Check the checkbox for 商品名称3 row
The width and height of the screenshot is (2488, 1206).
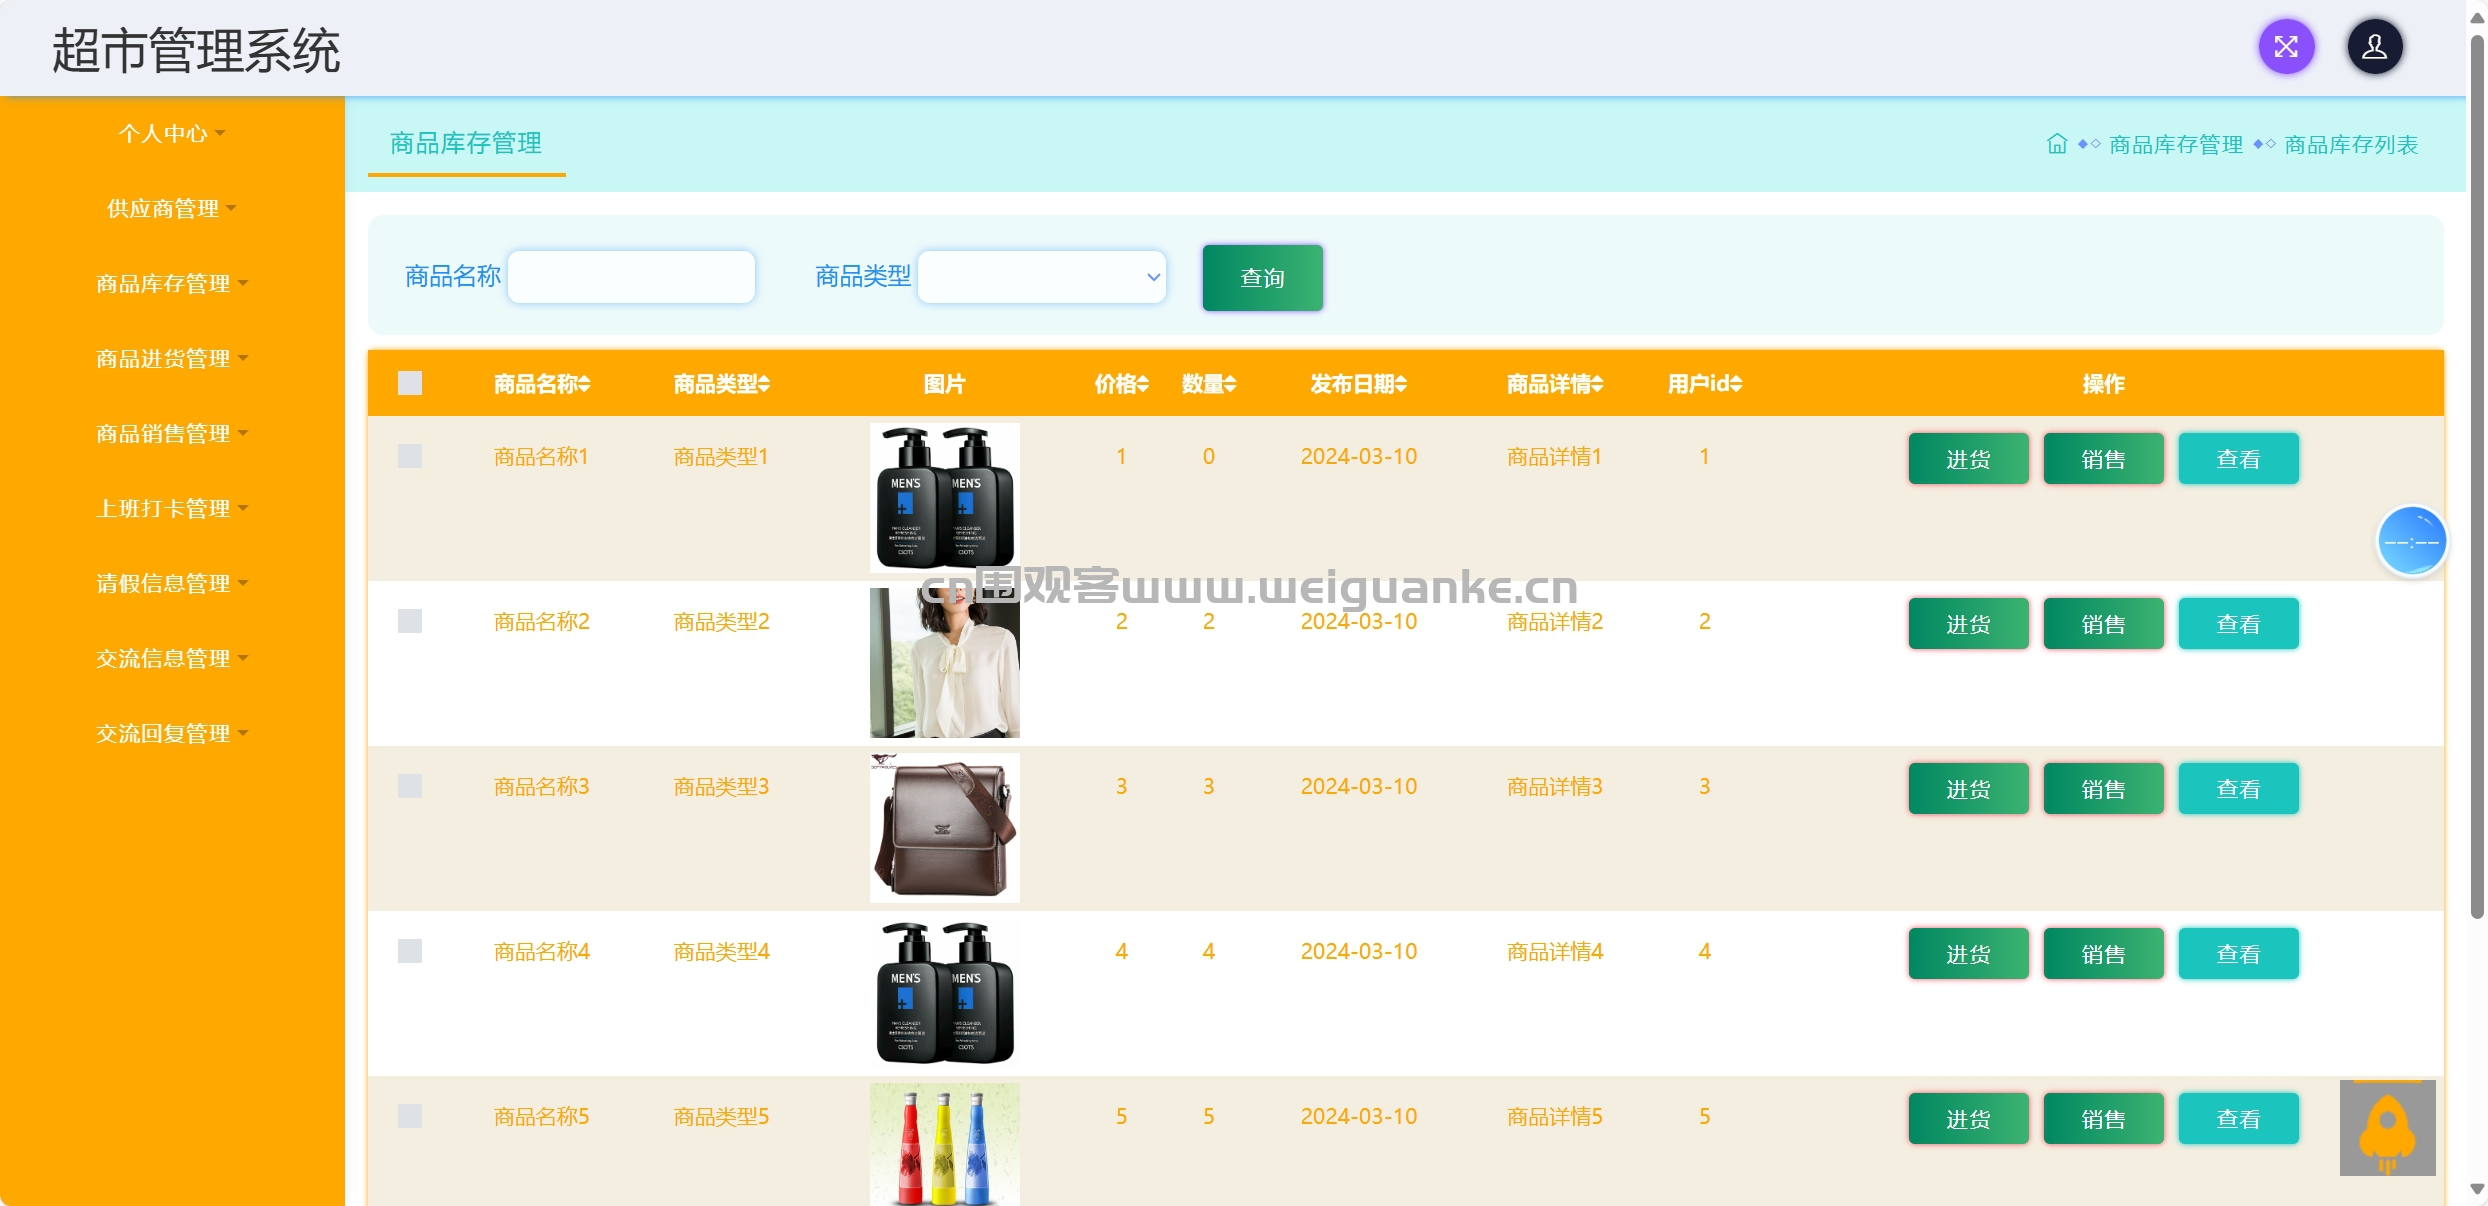pos(410,786)
